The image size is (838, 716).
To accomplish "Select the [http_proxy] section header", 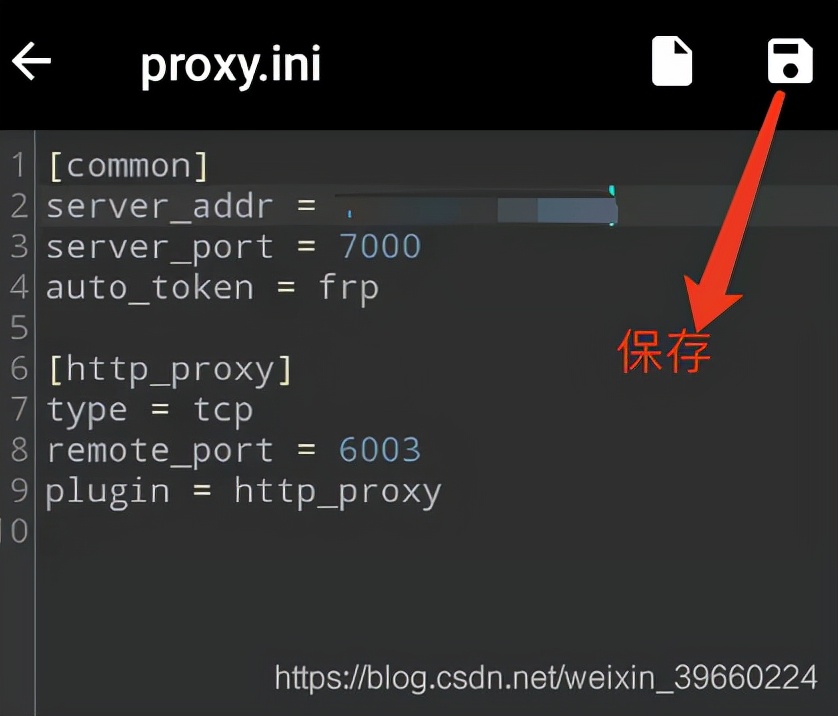I will pyautogui.click(x=170, y=370).
